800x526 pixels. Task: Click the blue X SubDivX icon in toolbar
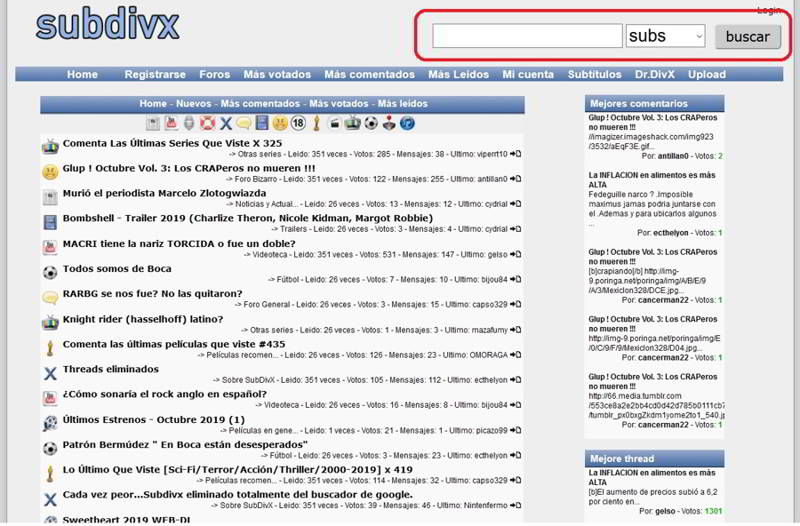click(x=225, y=124)
